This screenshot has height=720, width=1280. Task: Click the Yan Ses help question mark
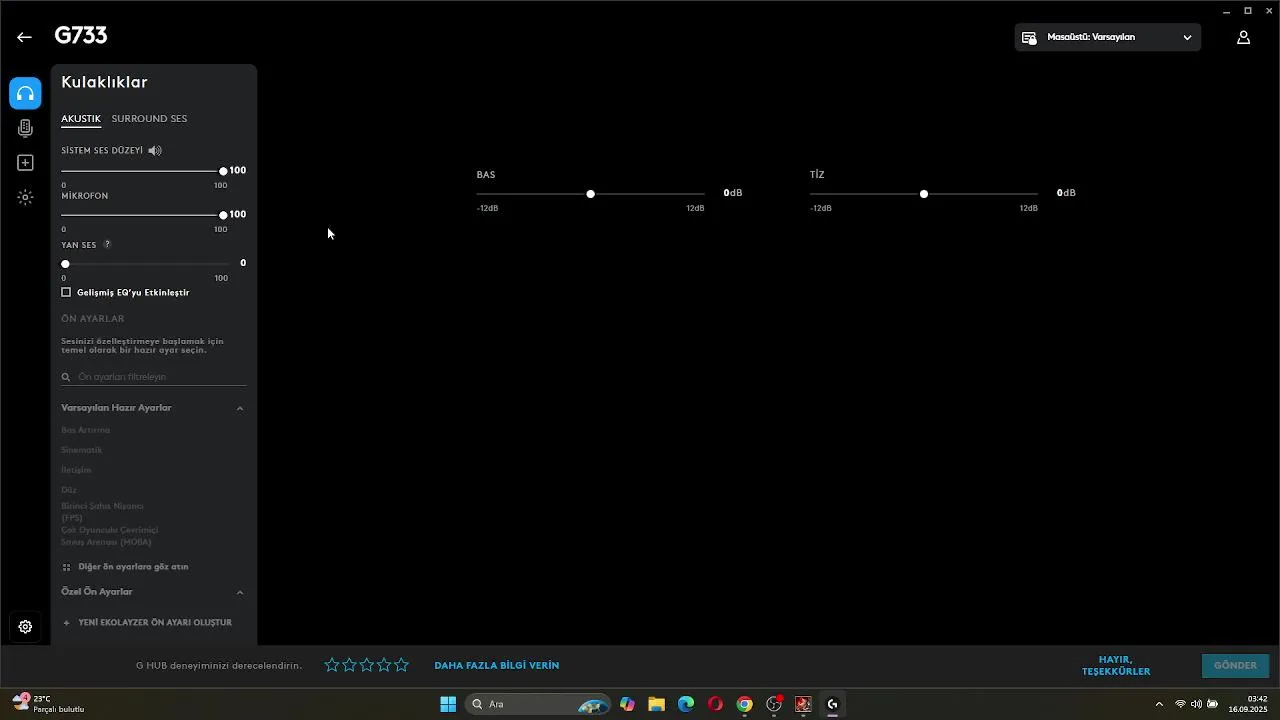107,244
